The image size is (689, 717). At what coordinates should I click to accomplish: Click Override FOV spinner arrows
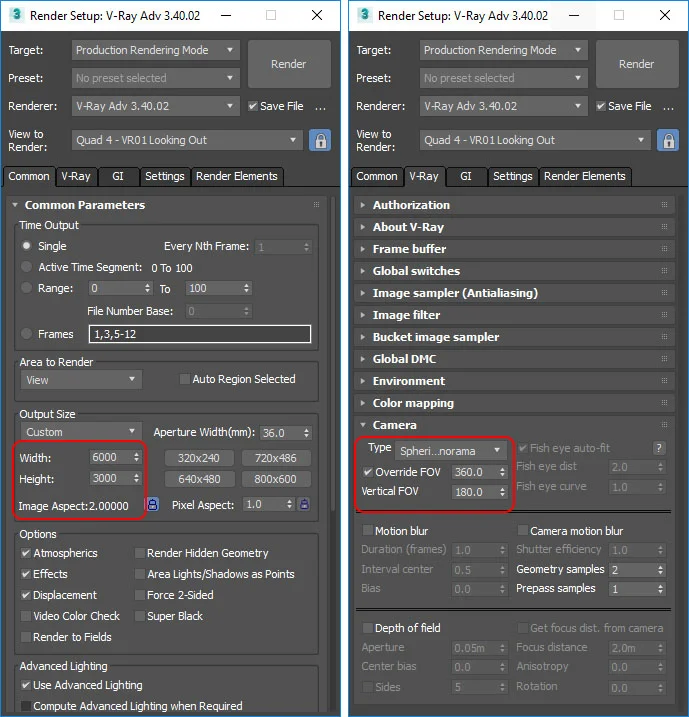pyautogui.click(x=502, y=472)
